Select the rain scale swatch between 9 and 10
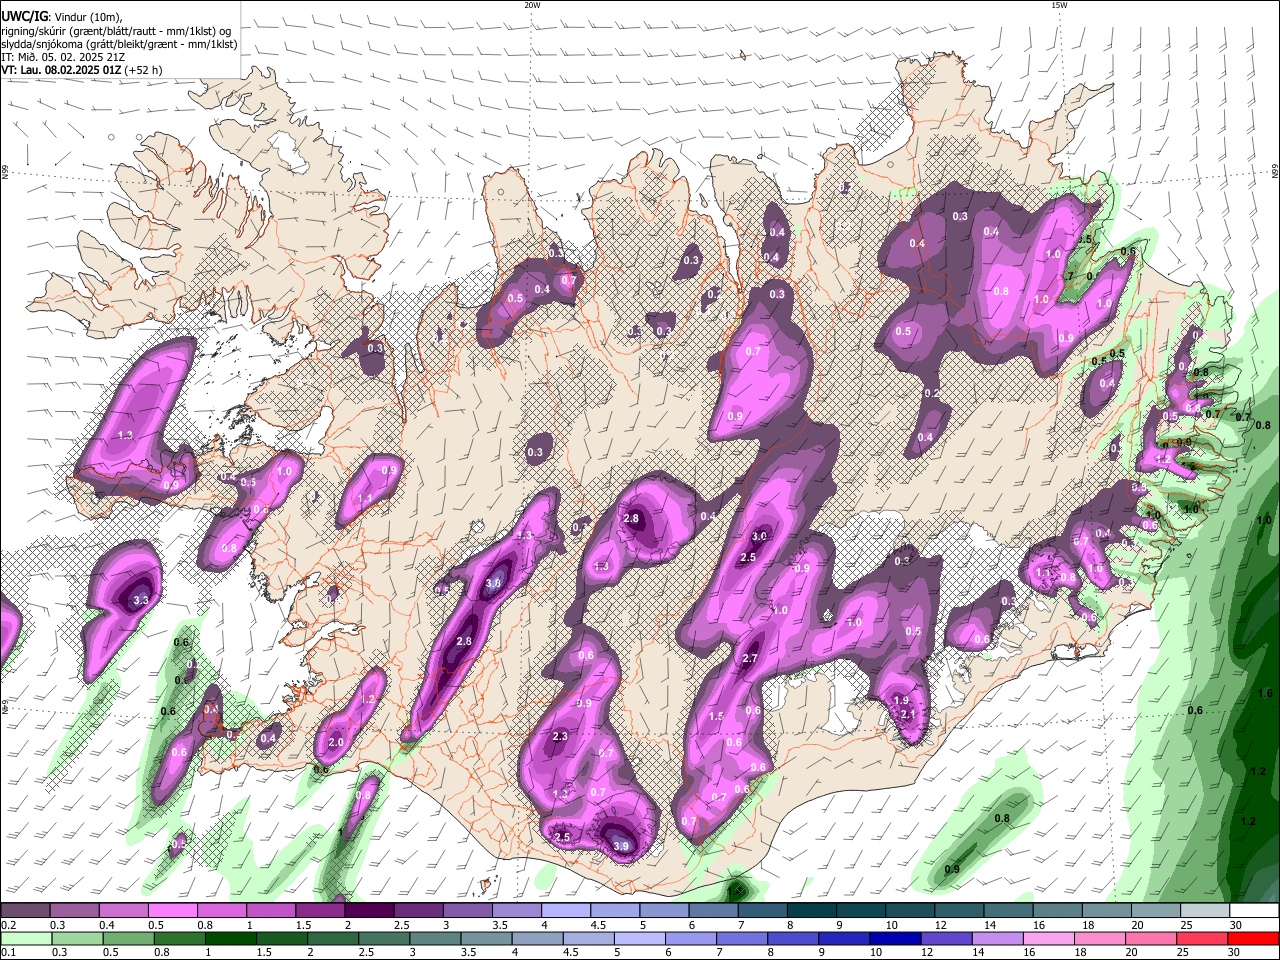 844,939
